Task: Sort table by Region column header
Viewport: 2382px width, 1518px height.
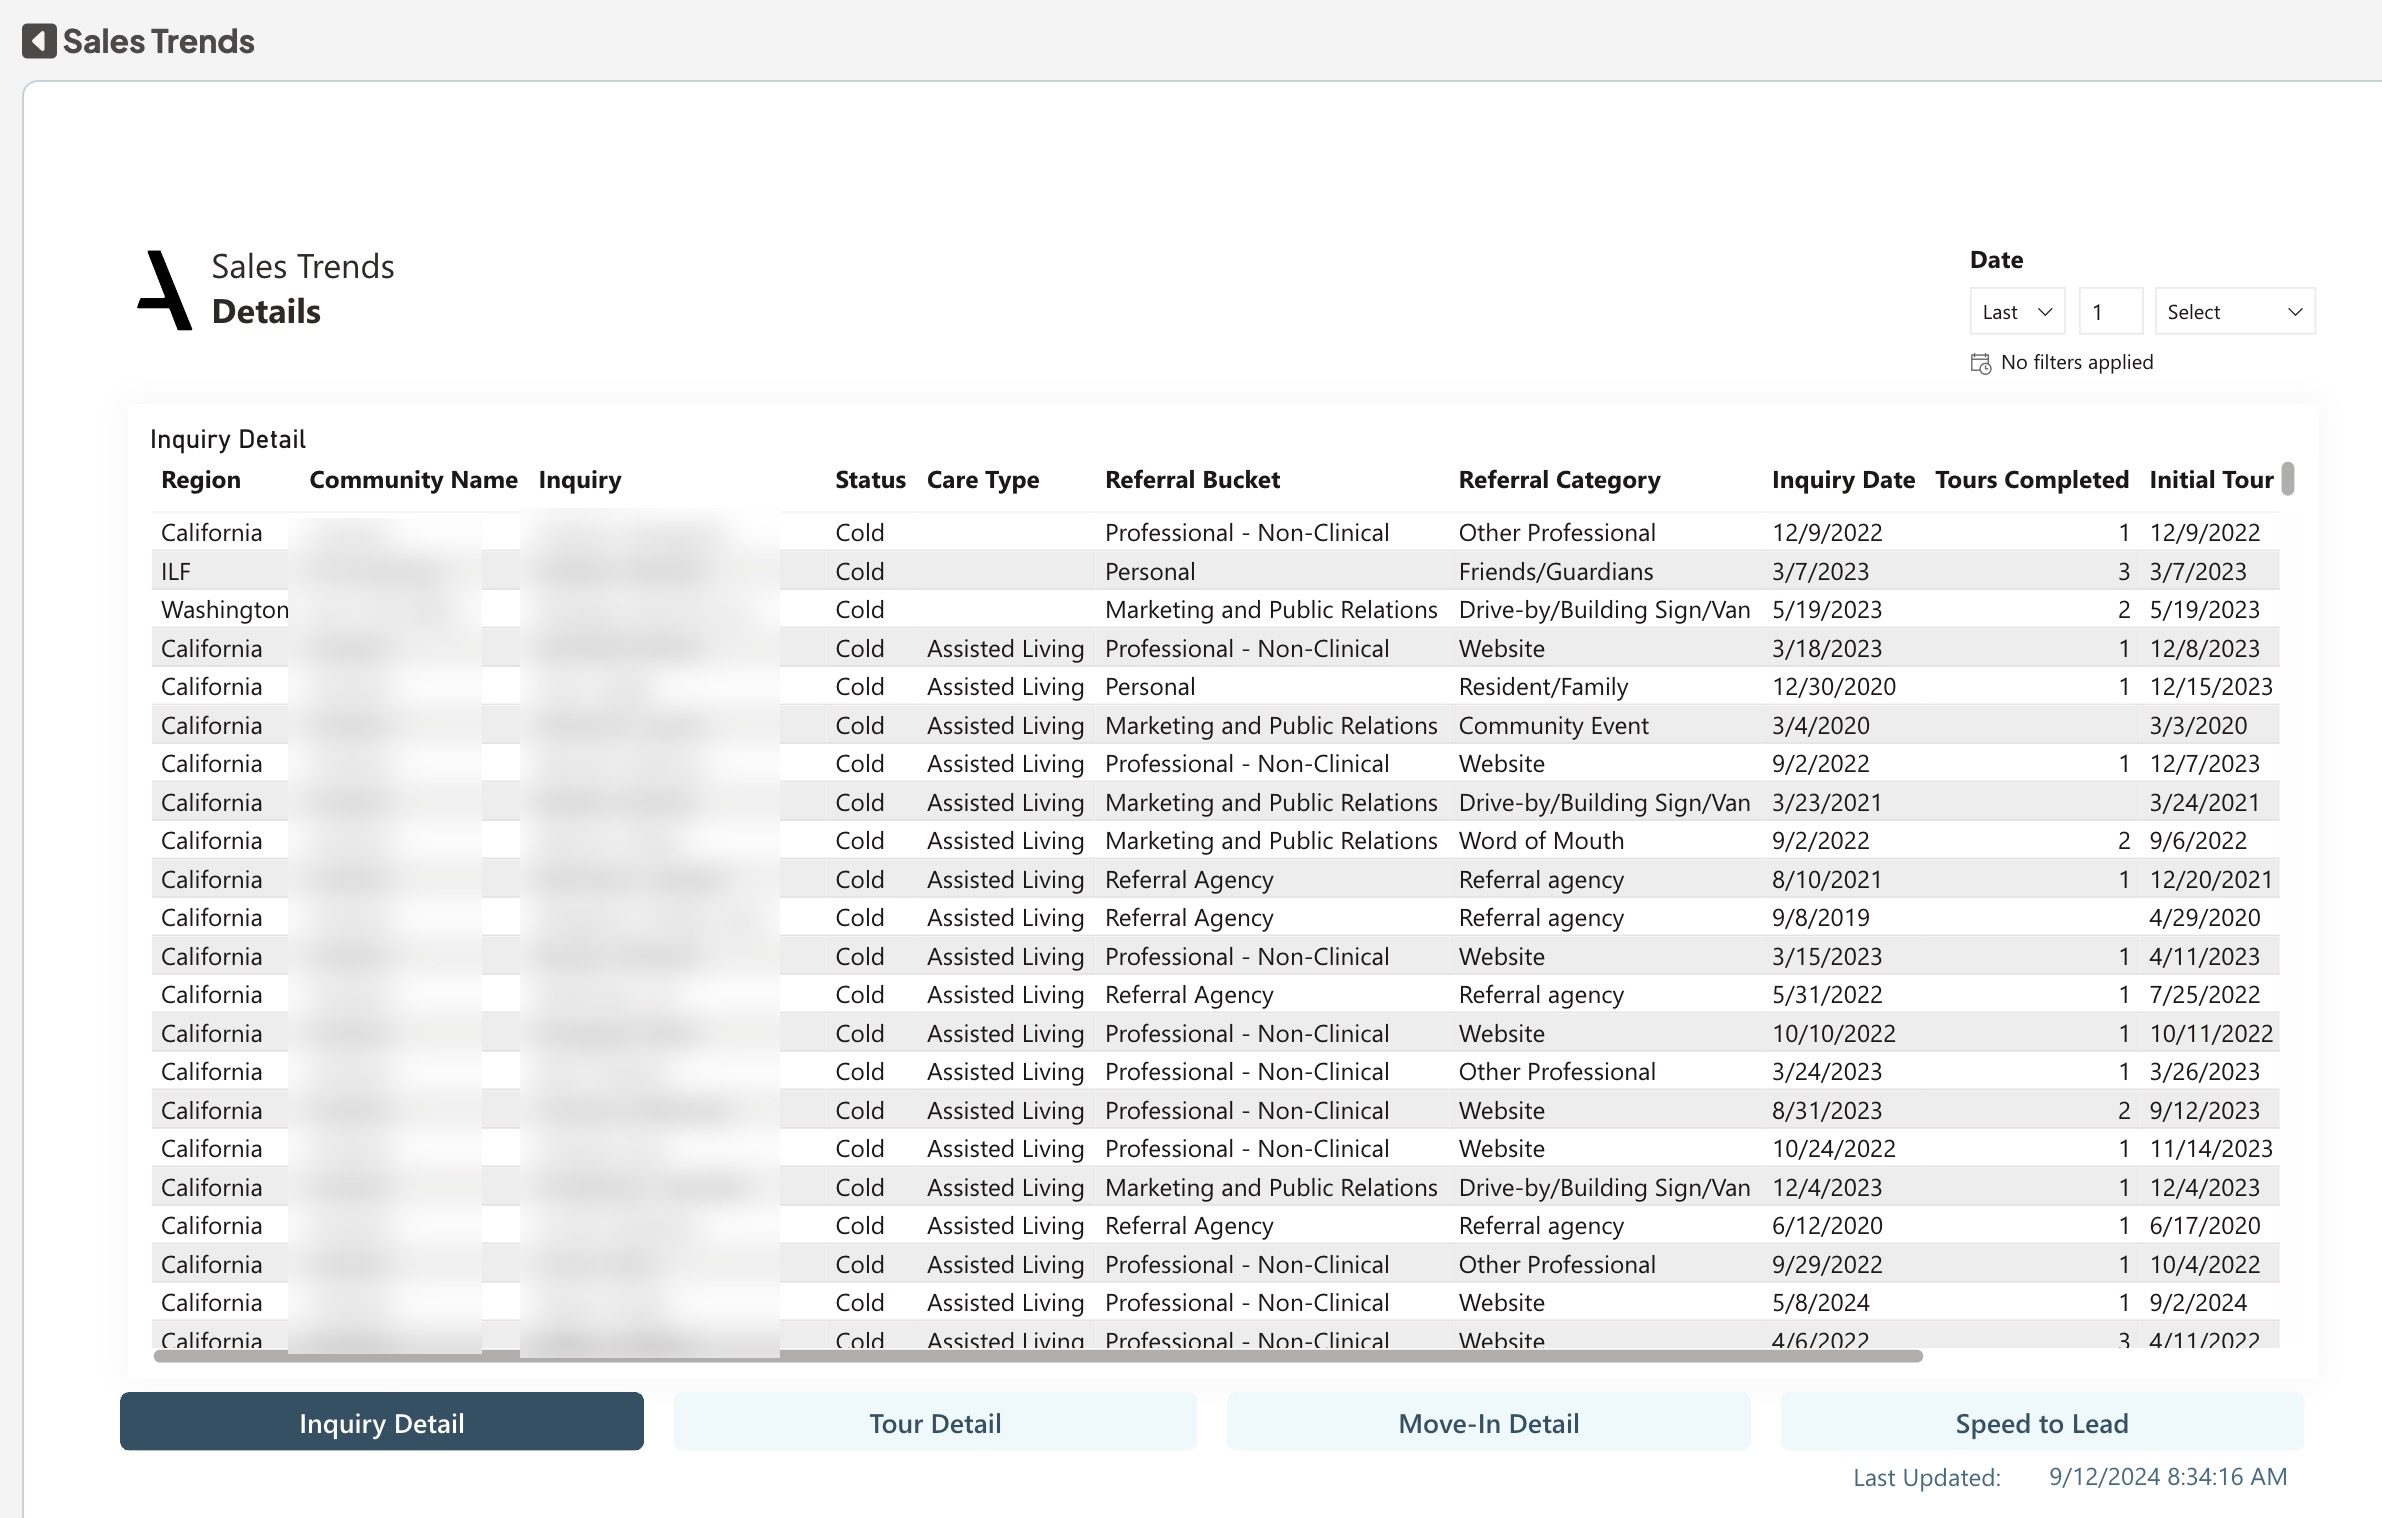Action: click(201, 480)
